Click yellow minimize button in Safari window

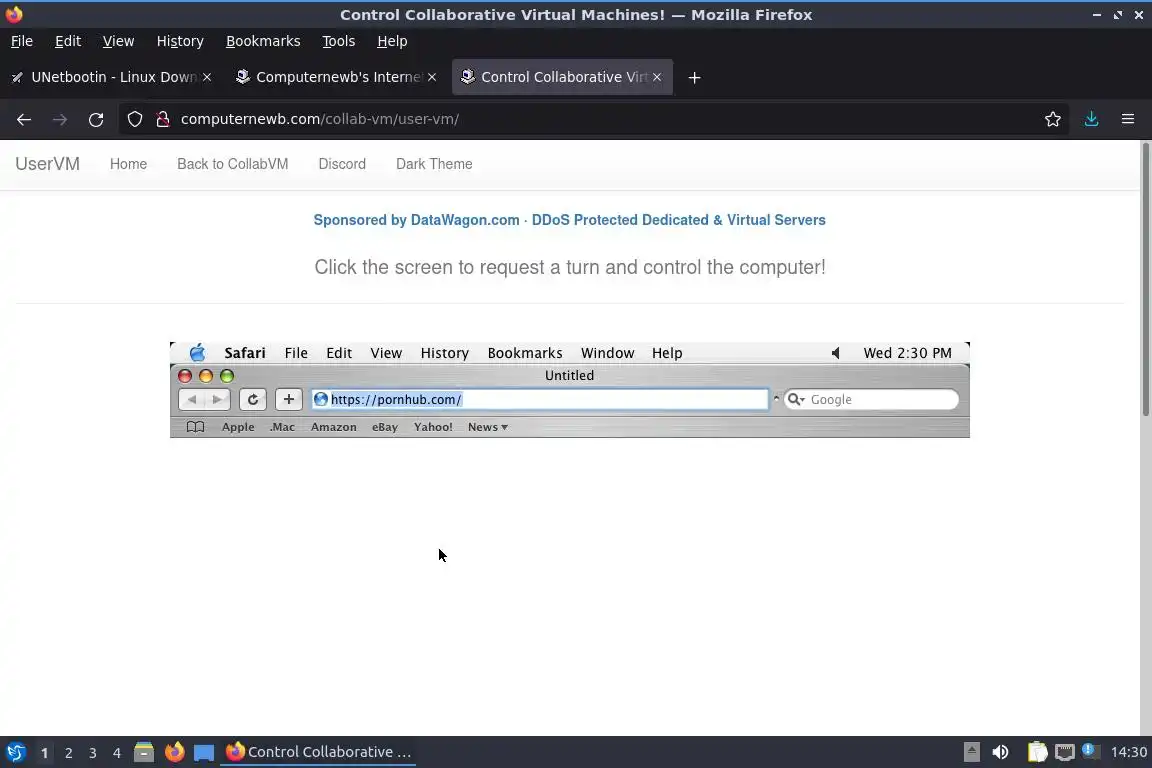point(206,376)
